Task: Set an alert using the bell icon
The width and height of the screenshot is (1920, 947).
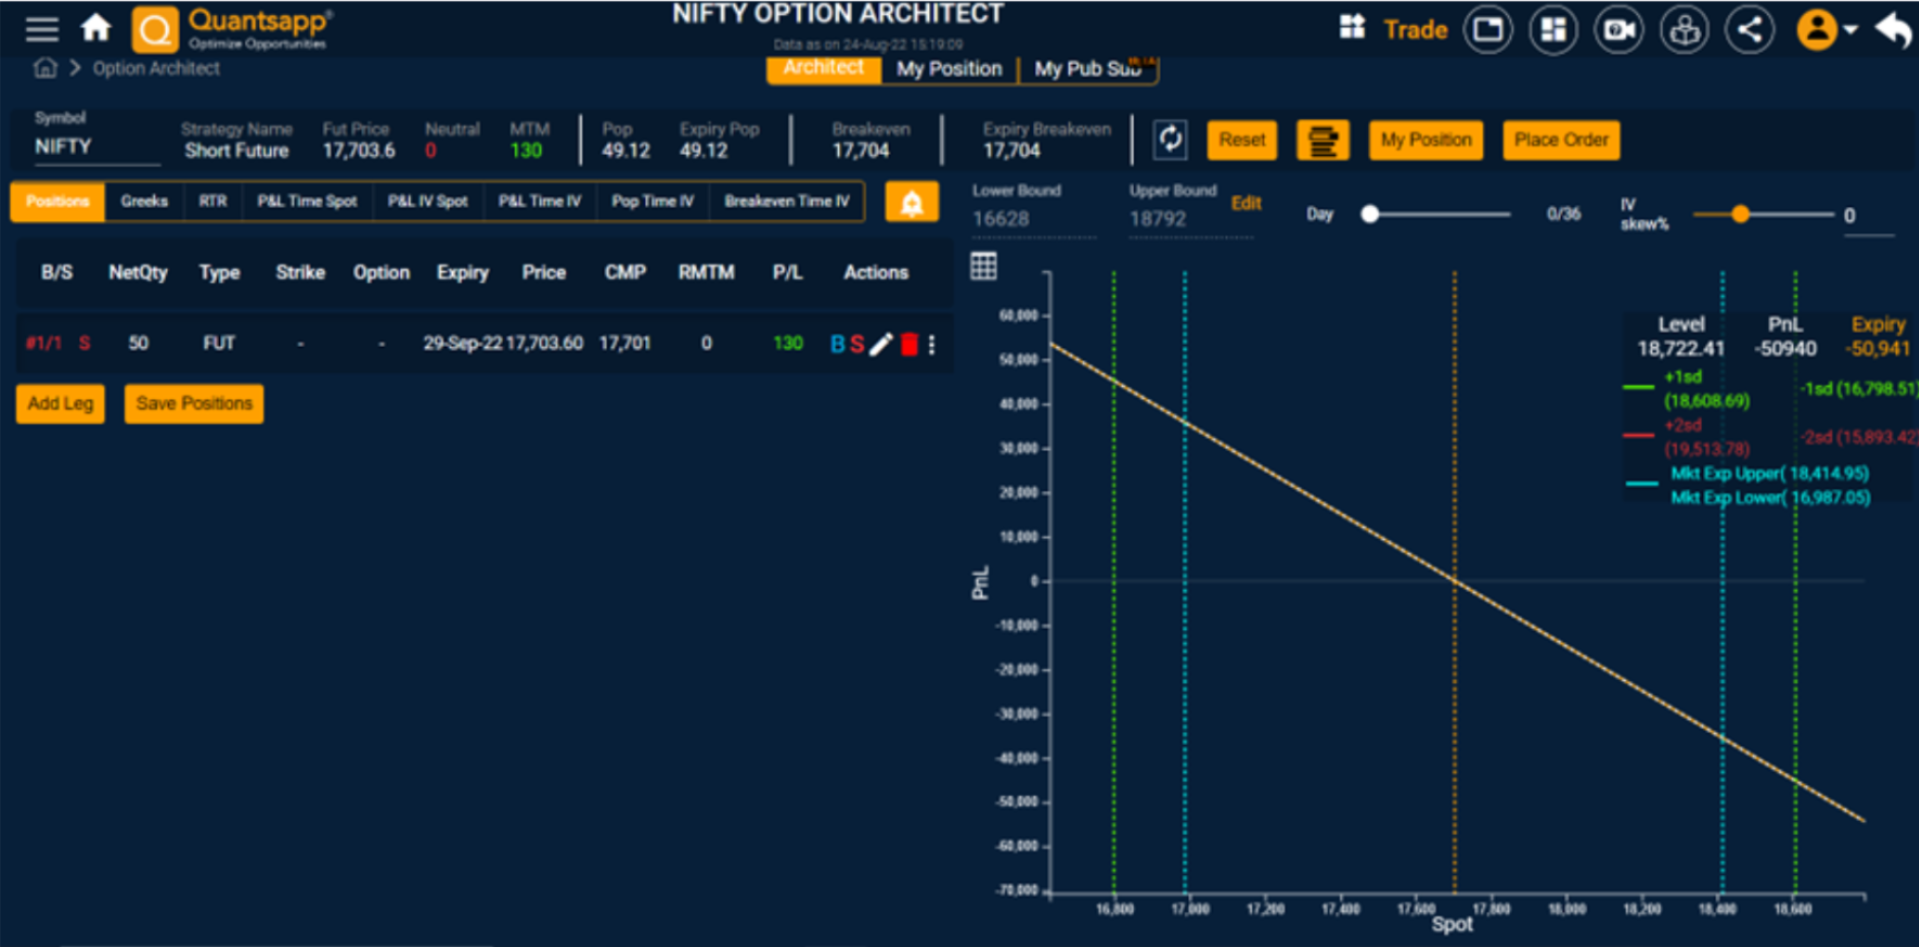Action: [x=912, y=201]
